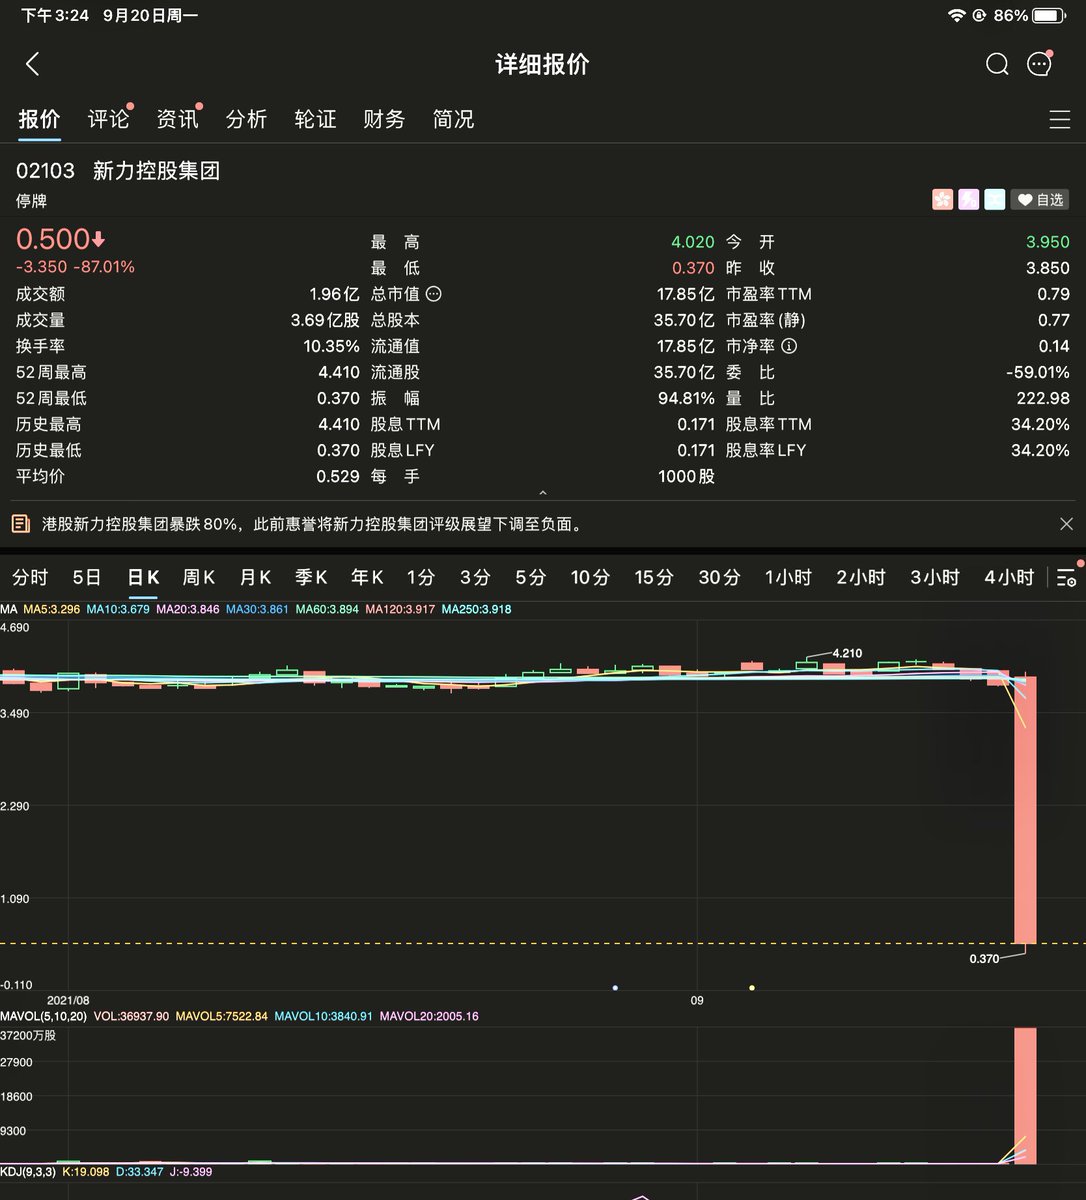Image resolution: width=1086 pixels, height=1200 pixels.
Task: Select the 月K chart period
Action: (255, 577)
